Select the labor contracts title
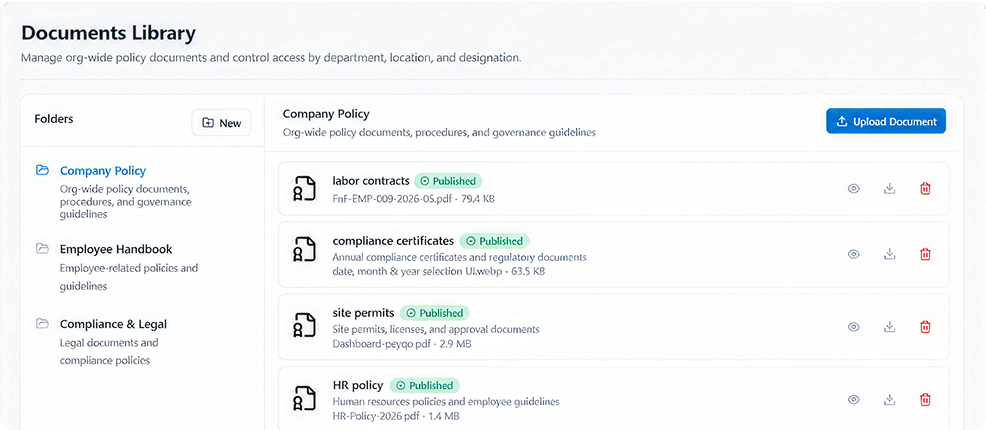 (x=371, y=181)
